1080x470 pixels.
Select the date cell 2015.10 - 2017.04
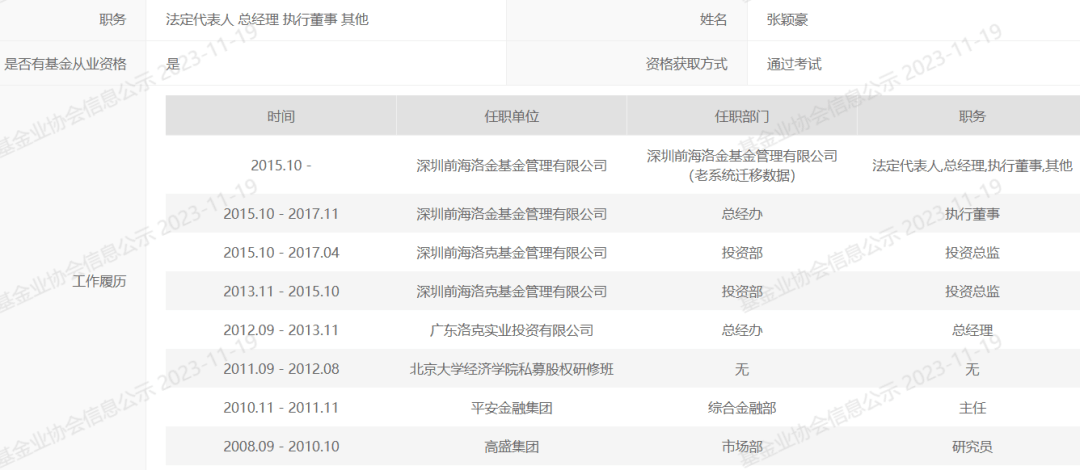281,253
